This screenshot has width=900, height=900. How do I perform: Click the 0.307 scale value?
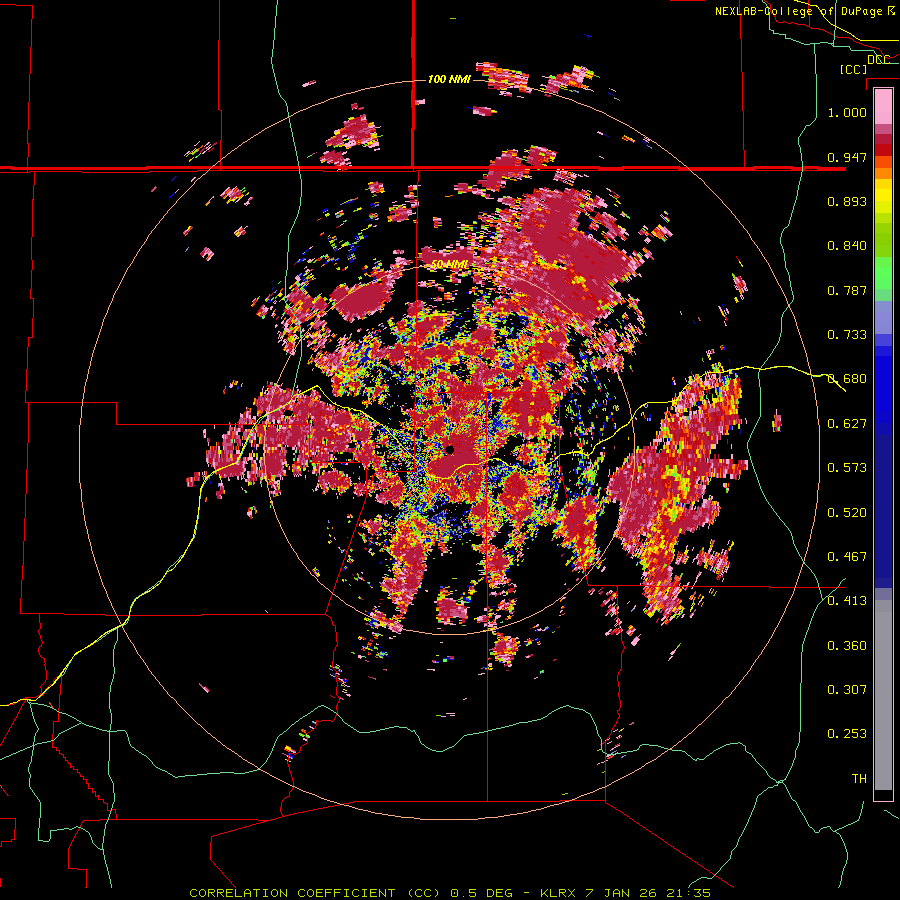(x=847, y=690)
